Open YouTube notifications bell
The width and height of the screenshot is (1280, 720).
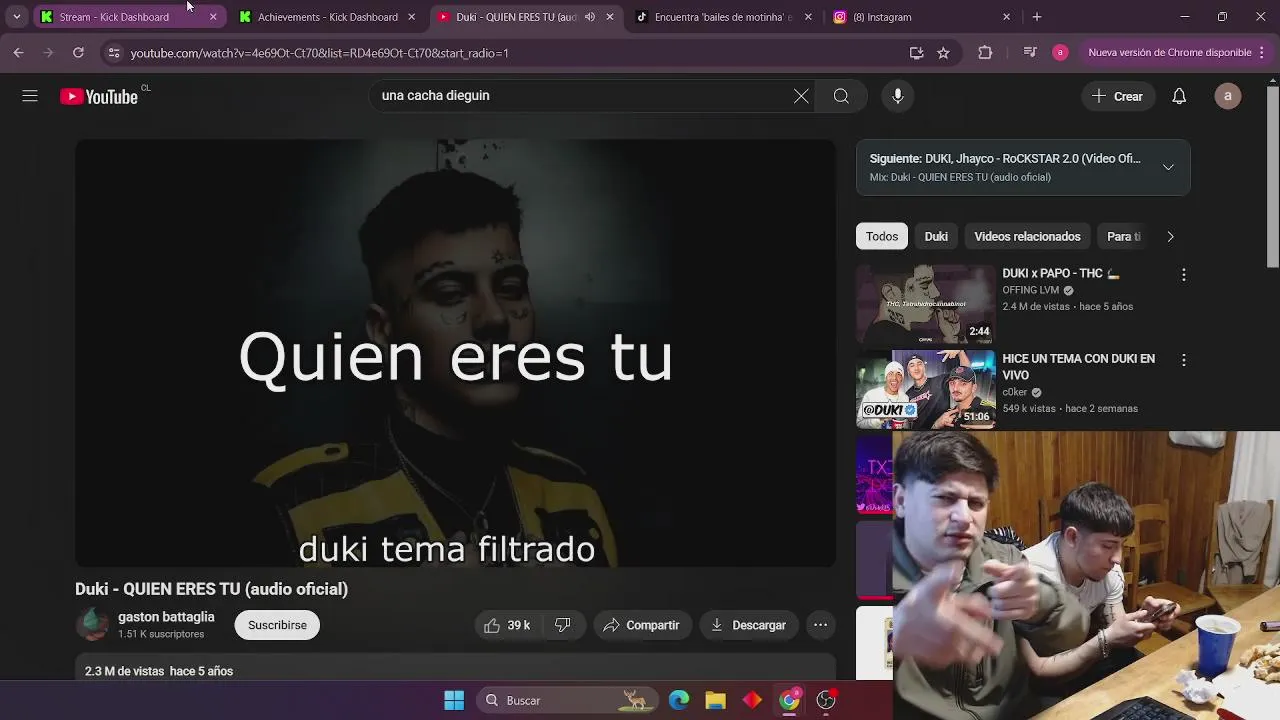tap(1179, 96)
